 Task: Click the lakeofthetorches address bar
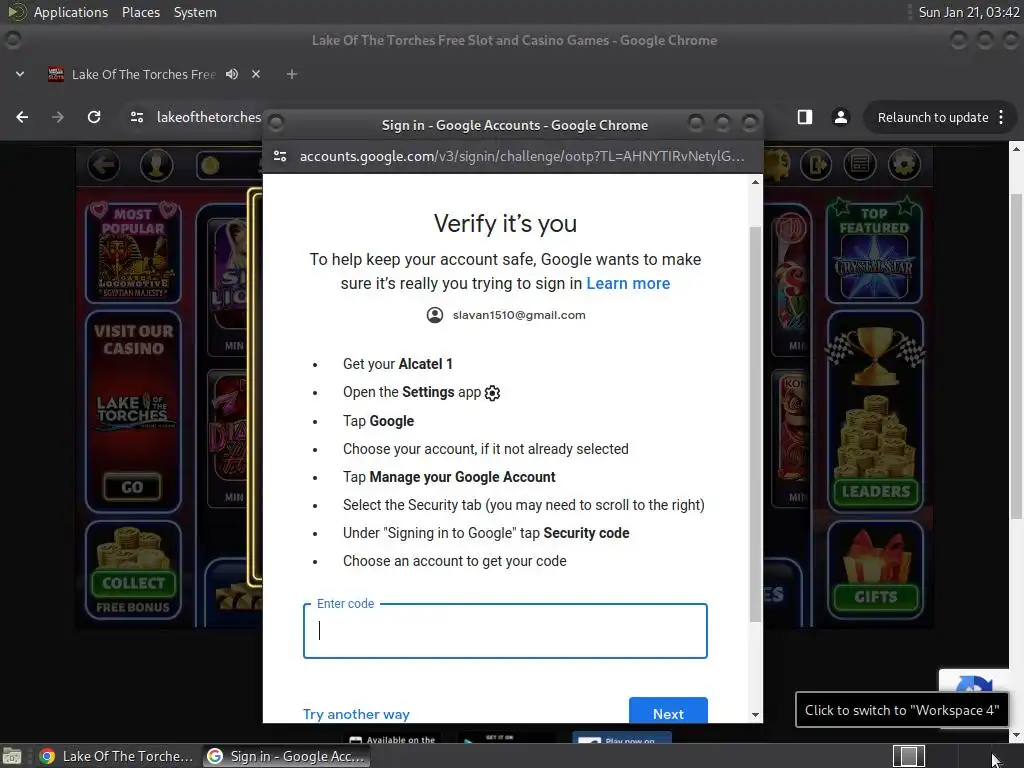[208, 117]
